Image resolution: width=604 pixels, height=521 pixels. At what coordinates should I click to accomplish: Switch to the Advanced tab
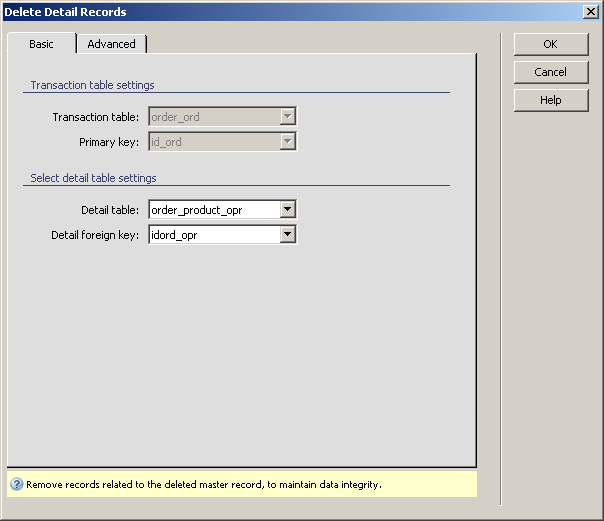(x=111, y=44)
